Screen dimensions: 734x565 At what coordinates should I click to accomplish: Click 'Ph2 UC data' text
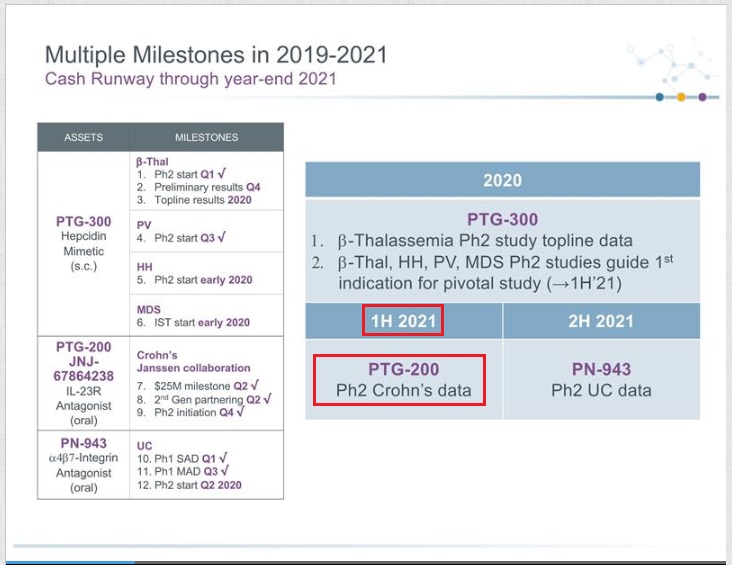click(x=602, y=390)
